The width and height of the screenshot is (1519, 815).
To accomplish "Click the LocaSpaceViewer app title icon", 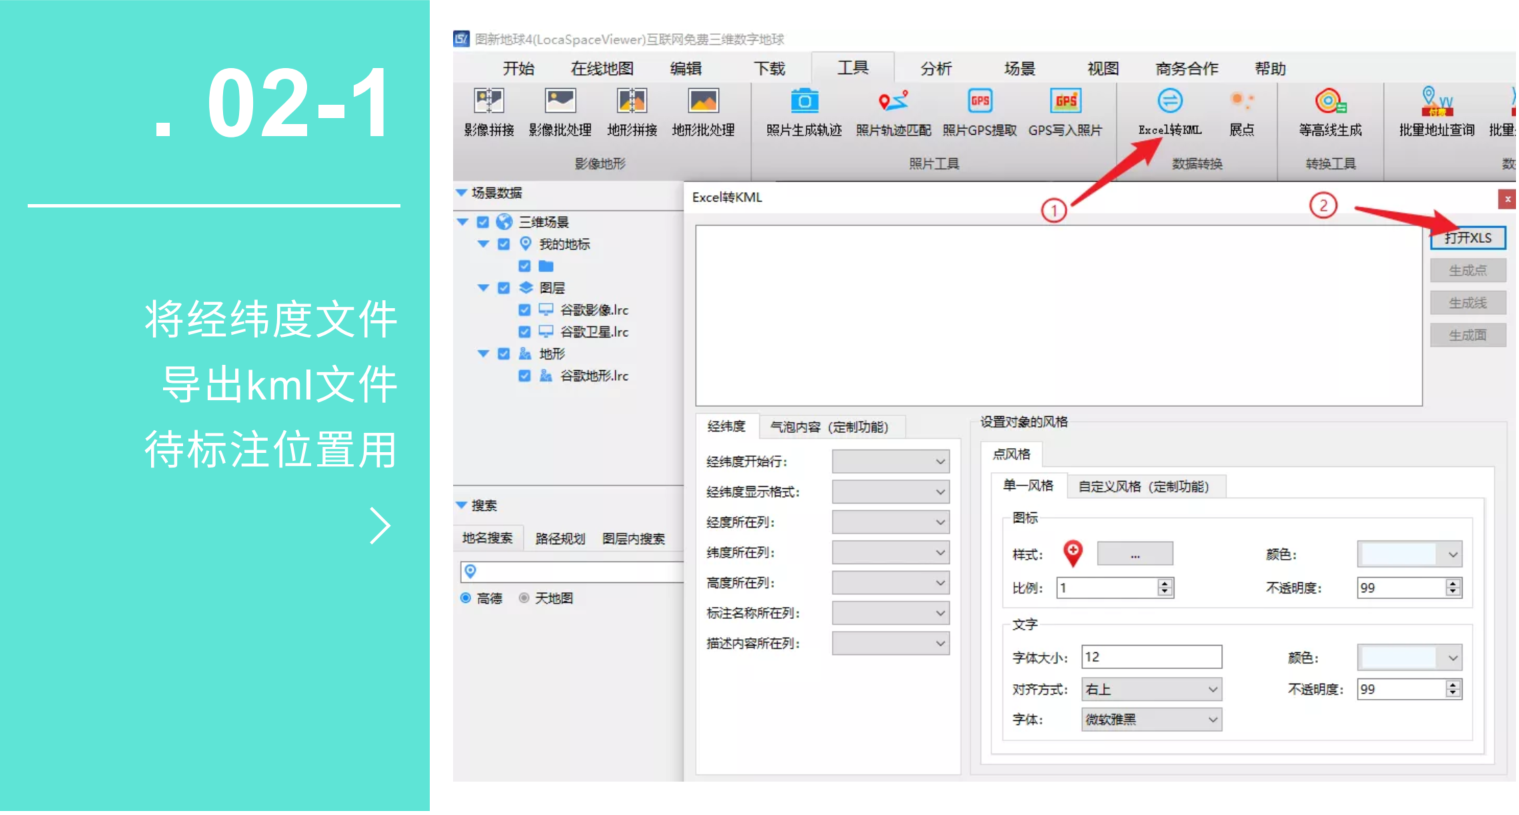I will click(461, 39).
